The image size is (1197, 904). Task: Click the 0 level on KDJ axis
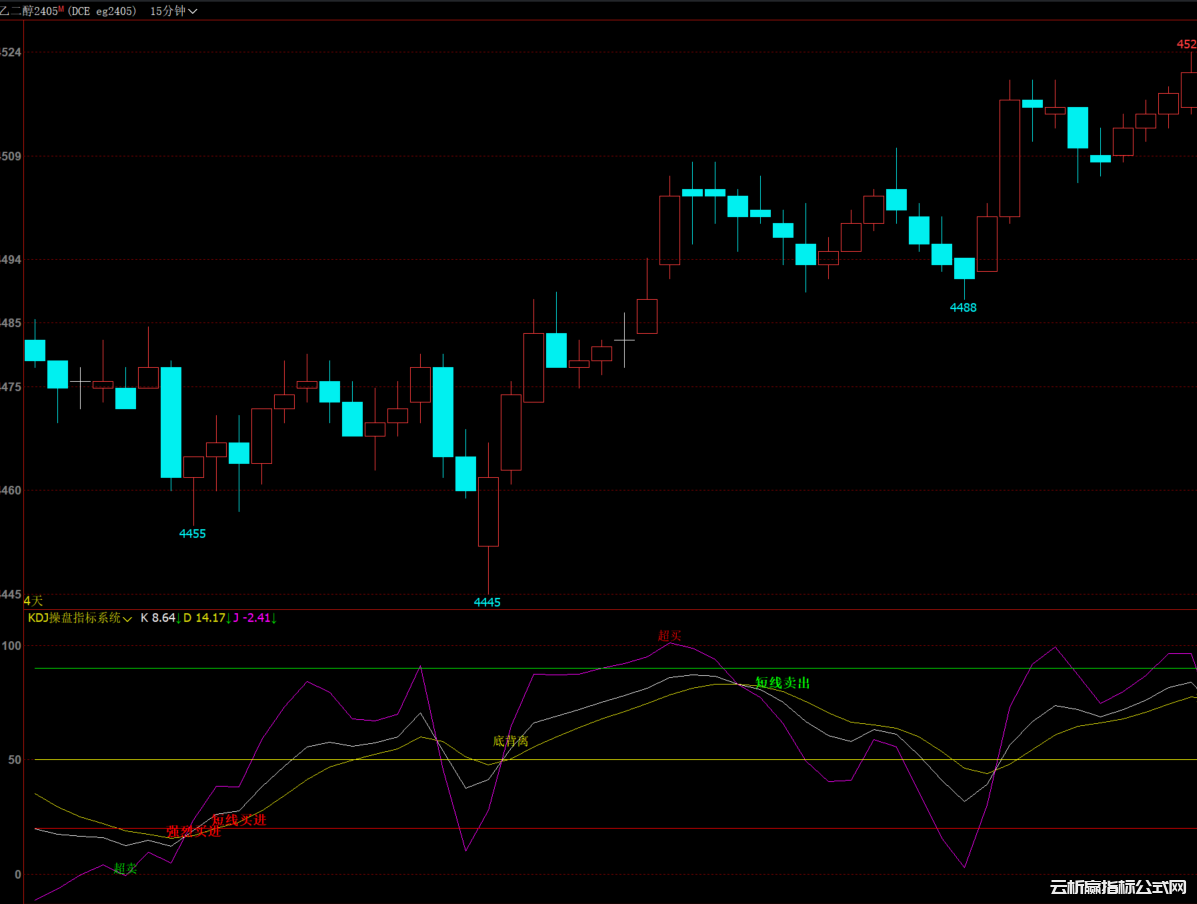coord(18,875)
